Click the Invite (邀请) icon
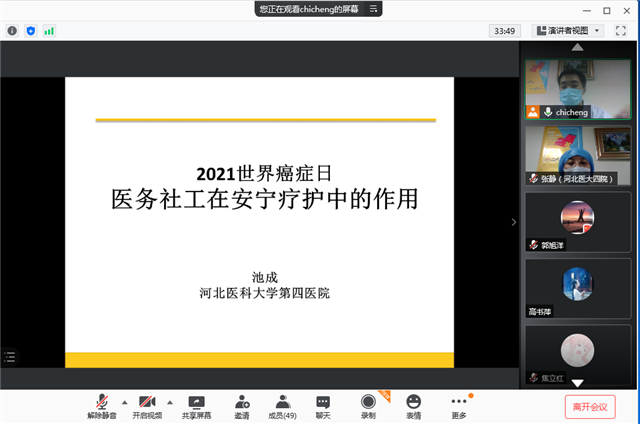This screenshot has width=640, height=424. 242,404
